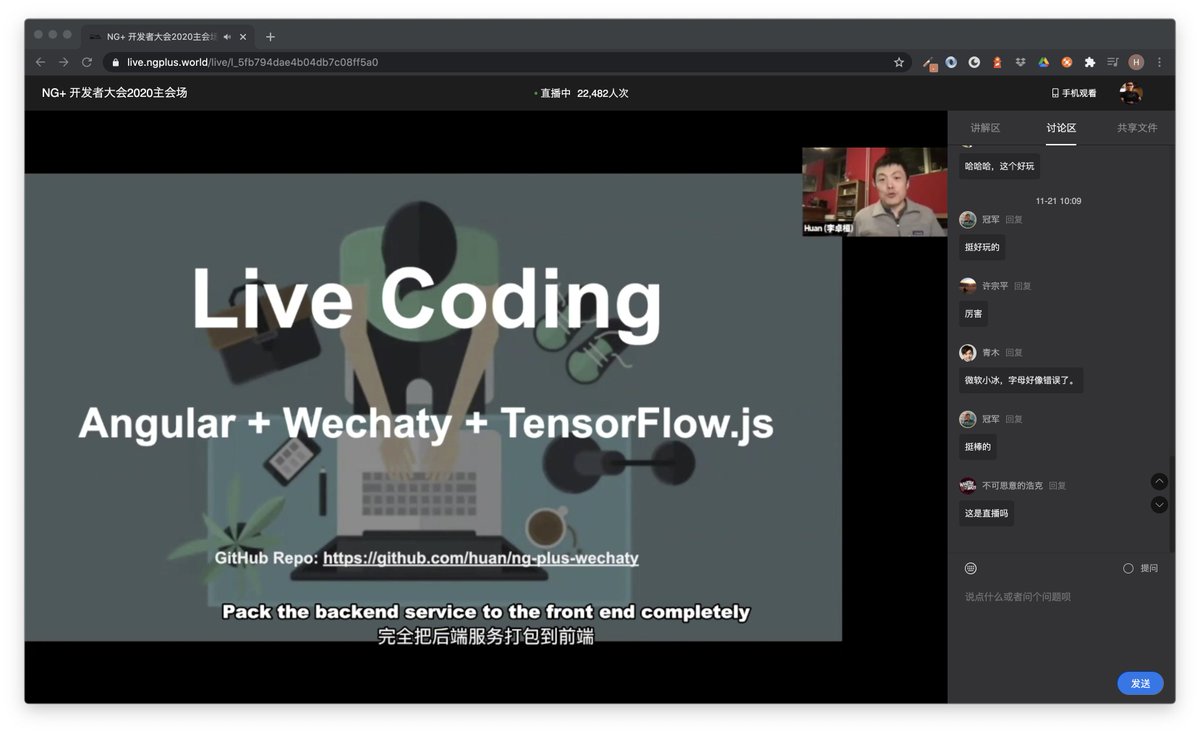Switch to the 讲解区 tab
The width and height of the screenshot is (1200, 734).
point(984,128)
